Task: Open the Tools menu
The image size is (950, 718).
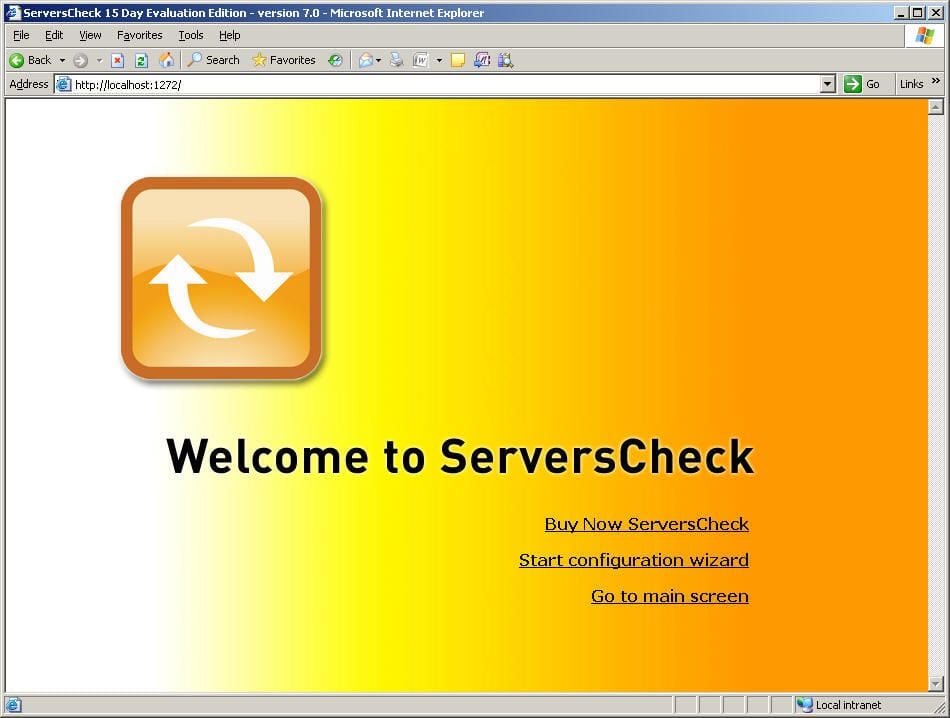Action: (x=191, y=35)
